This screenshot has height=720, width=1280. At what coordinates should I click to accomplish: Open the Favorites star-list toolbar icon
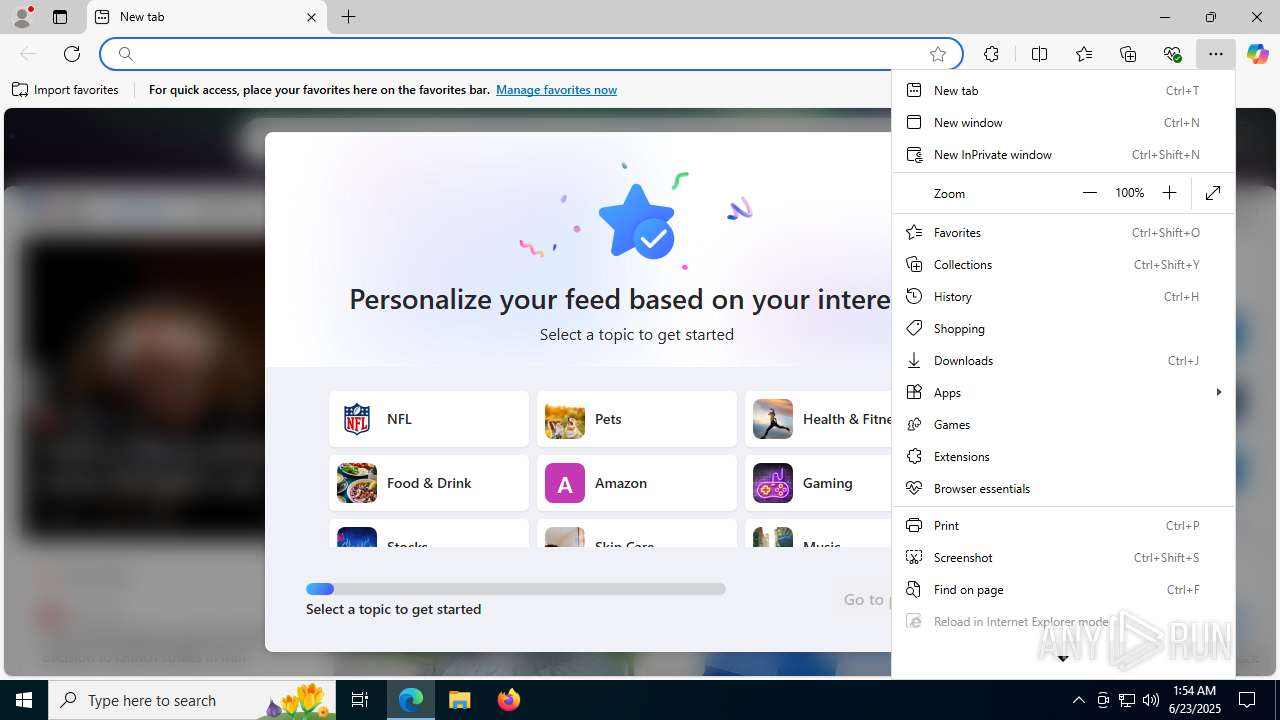coord(1084,54)
